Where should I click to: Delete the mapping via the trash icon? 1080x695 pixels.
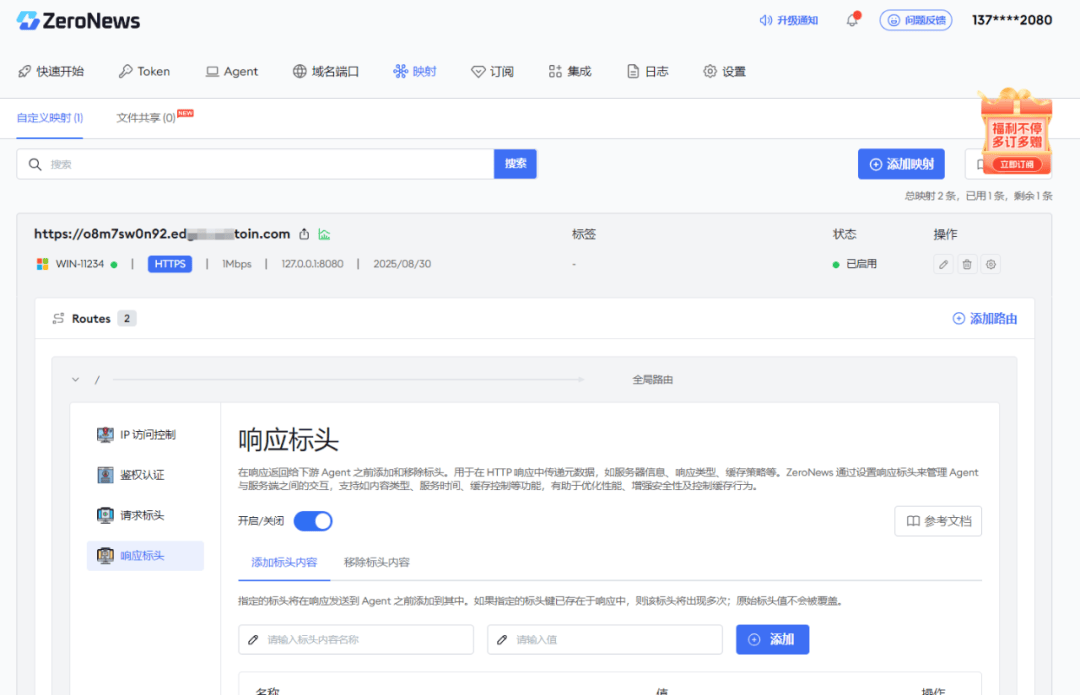(x=965, y=264)
